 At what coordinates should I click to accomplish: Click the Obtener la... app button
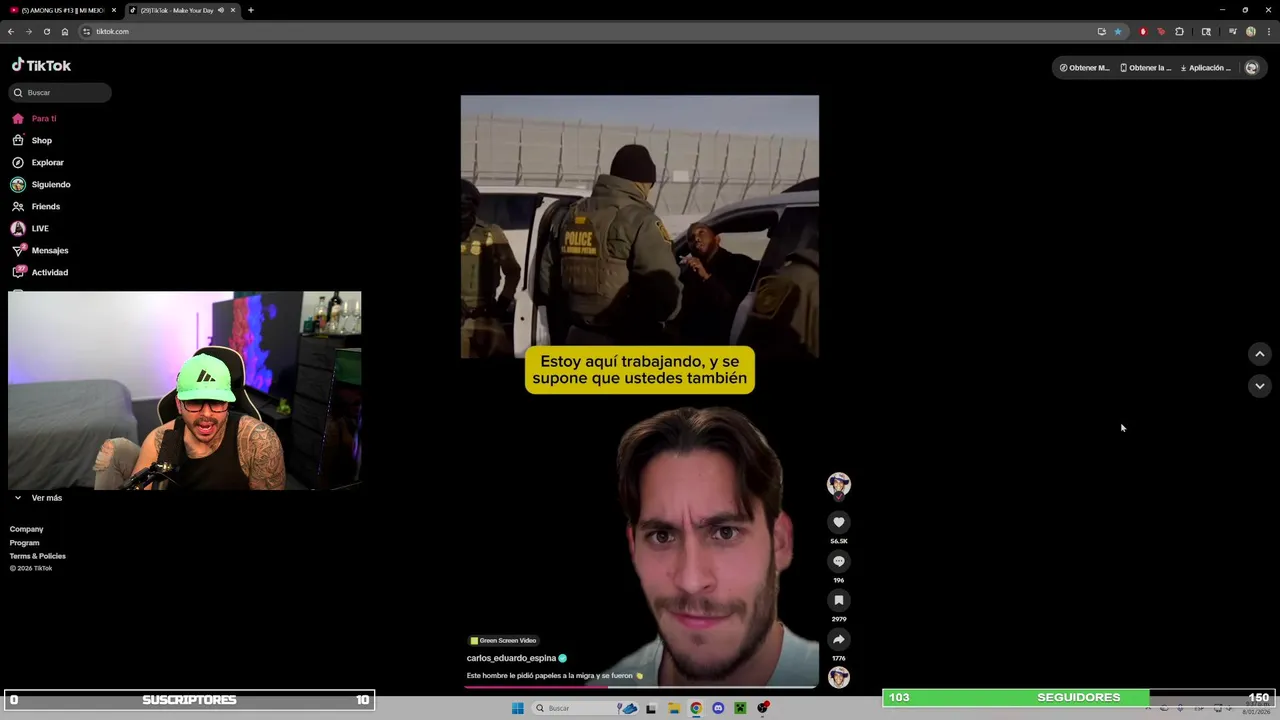pyautogui.click(x=1146, y=68)
